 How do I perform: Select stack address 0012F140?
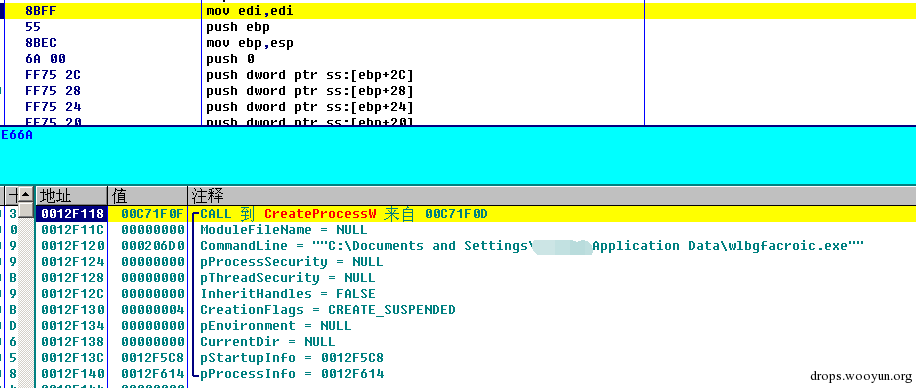[72, 373]
